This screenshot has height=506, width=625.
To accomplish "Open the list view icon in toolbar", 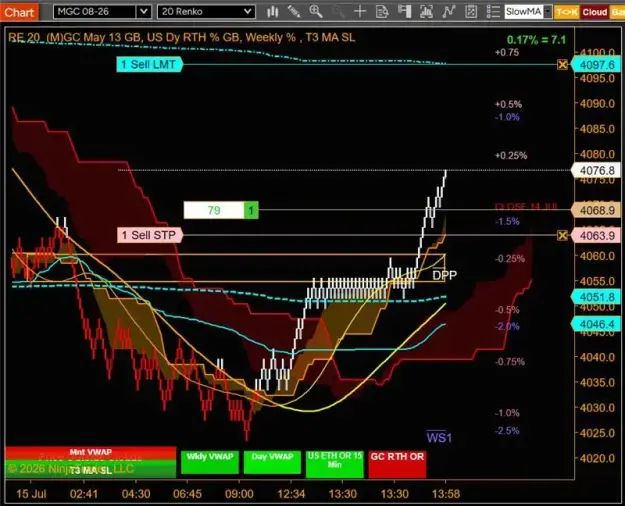I will pos(493,12).
